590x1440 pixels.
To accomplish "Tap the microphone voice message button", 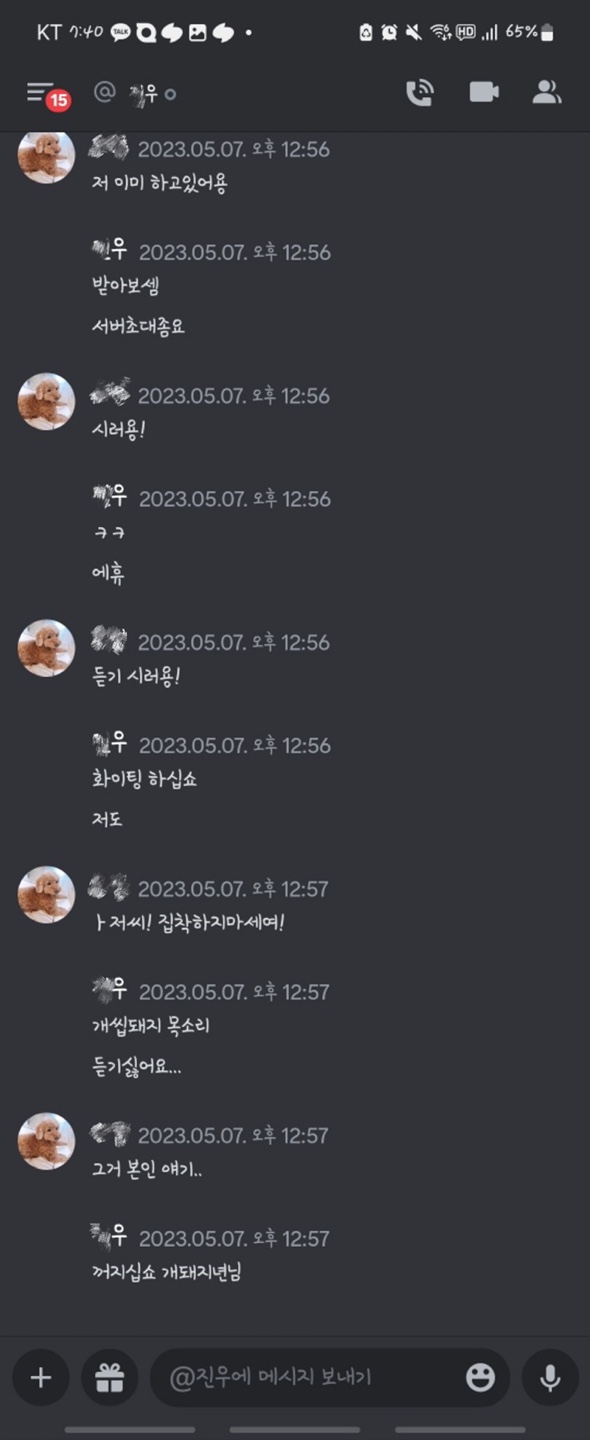I will coord(550,1378).
